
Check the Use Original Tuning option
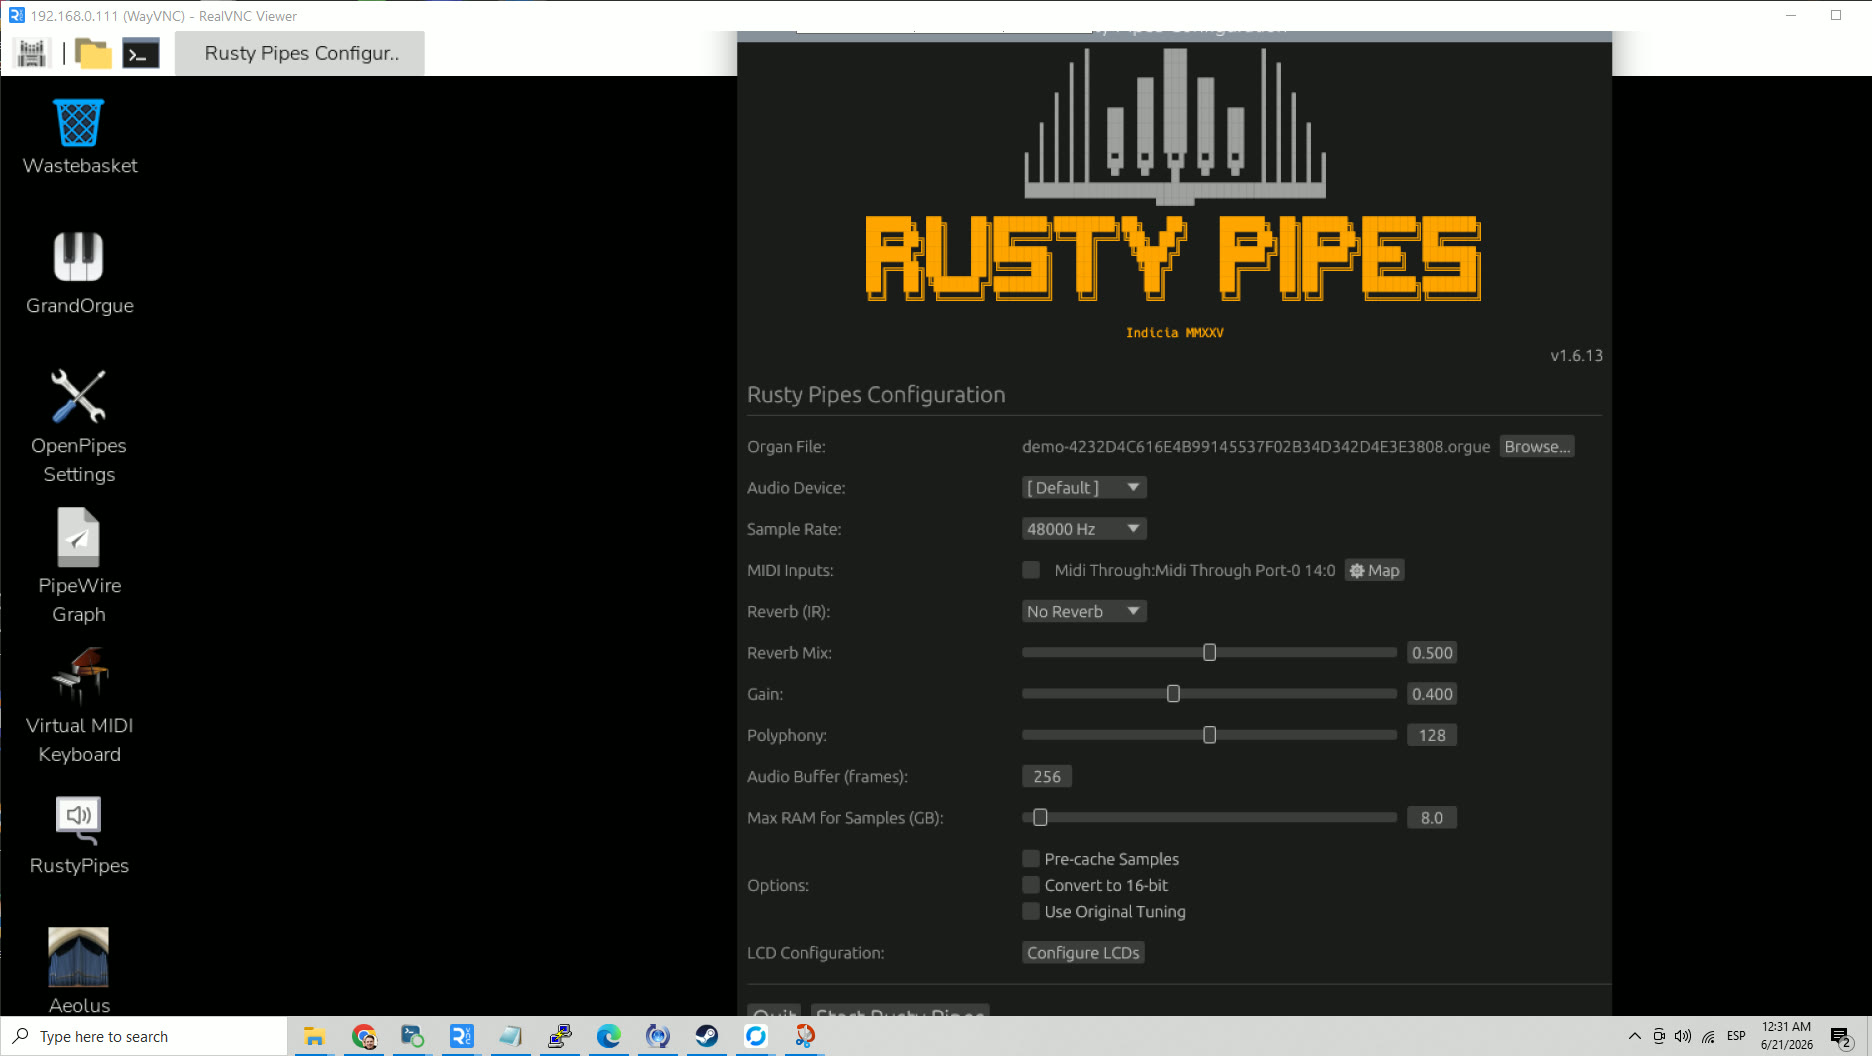coord(1031,911)
